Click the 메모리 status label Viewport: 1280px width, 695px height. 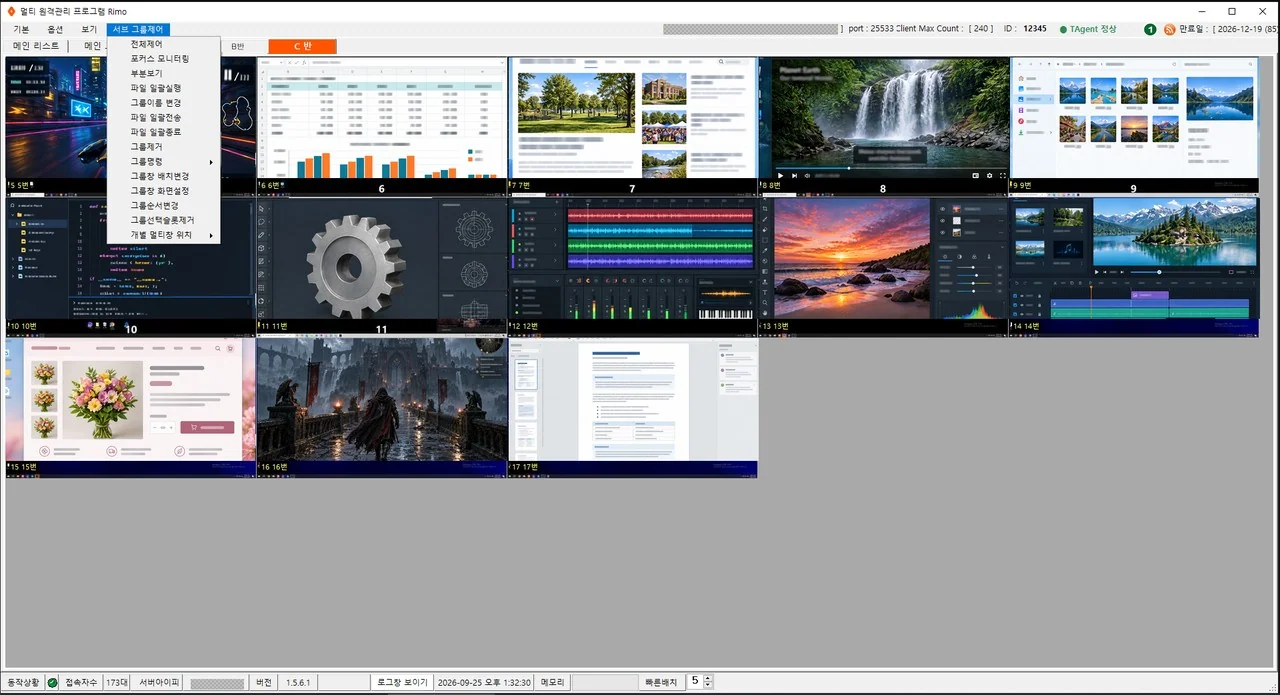pyautogui.click(x=552, y=682)
